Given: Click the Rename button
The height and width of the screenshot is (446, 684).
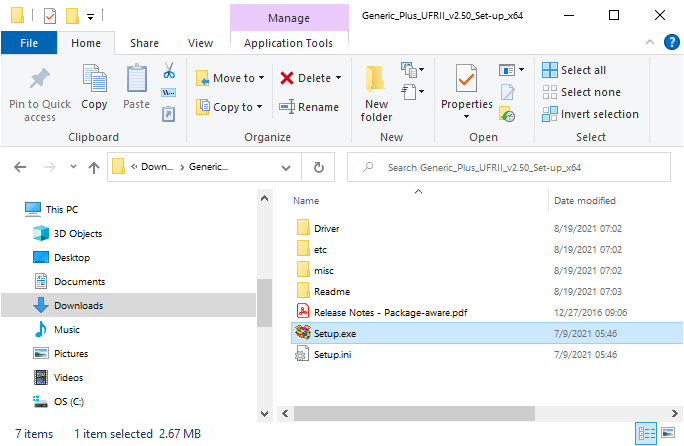Looking at the screenshot, I should (x=309, y=107).
